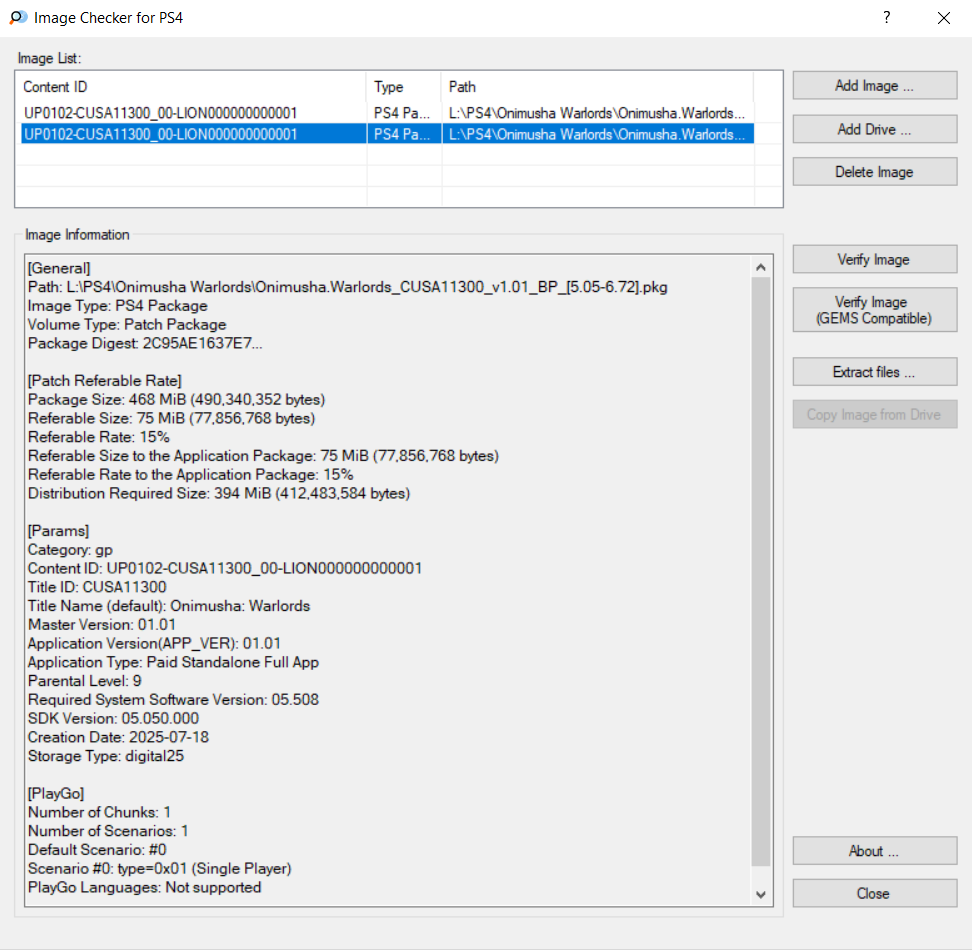Screen dimensions: 972x950
Task: Close the Image Checker window using X
Action: (943, 18)
